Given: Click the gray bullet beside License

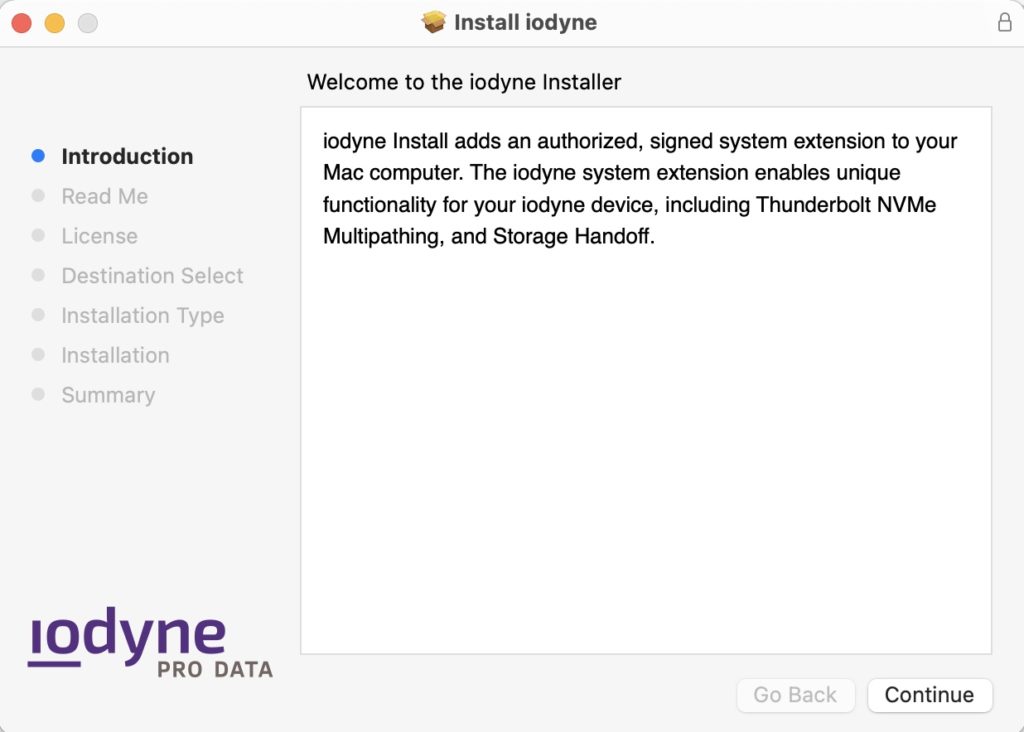Looking at the screenshot, I should (38, 236).
